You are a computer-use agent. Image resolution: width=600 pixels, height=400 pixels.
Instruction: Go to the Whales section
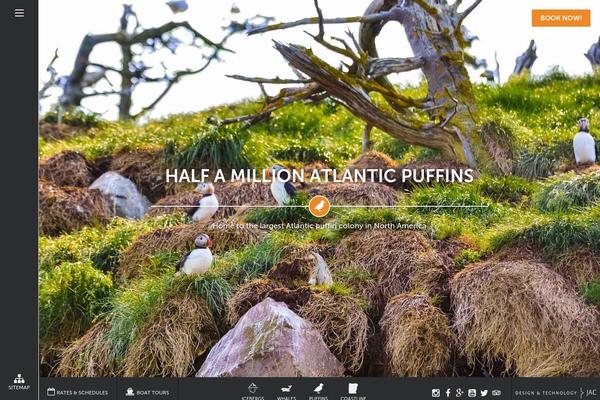pos(286,392)
